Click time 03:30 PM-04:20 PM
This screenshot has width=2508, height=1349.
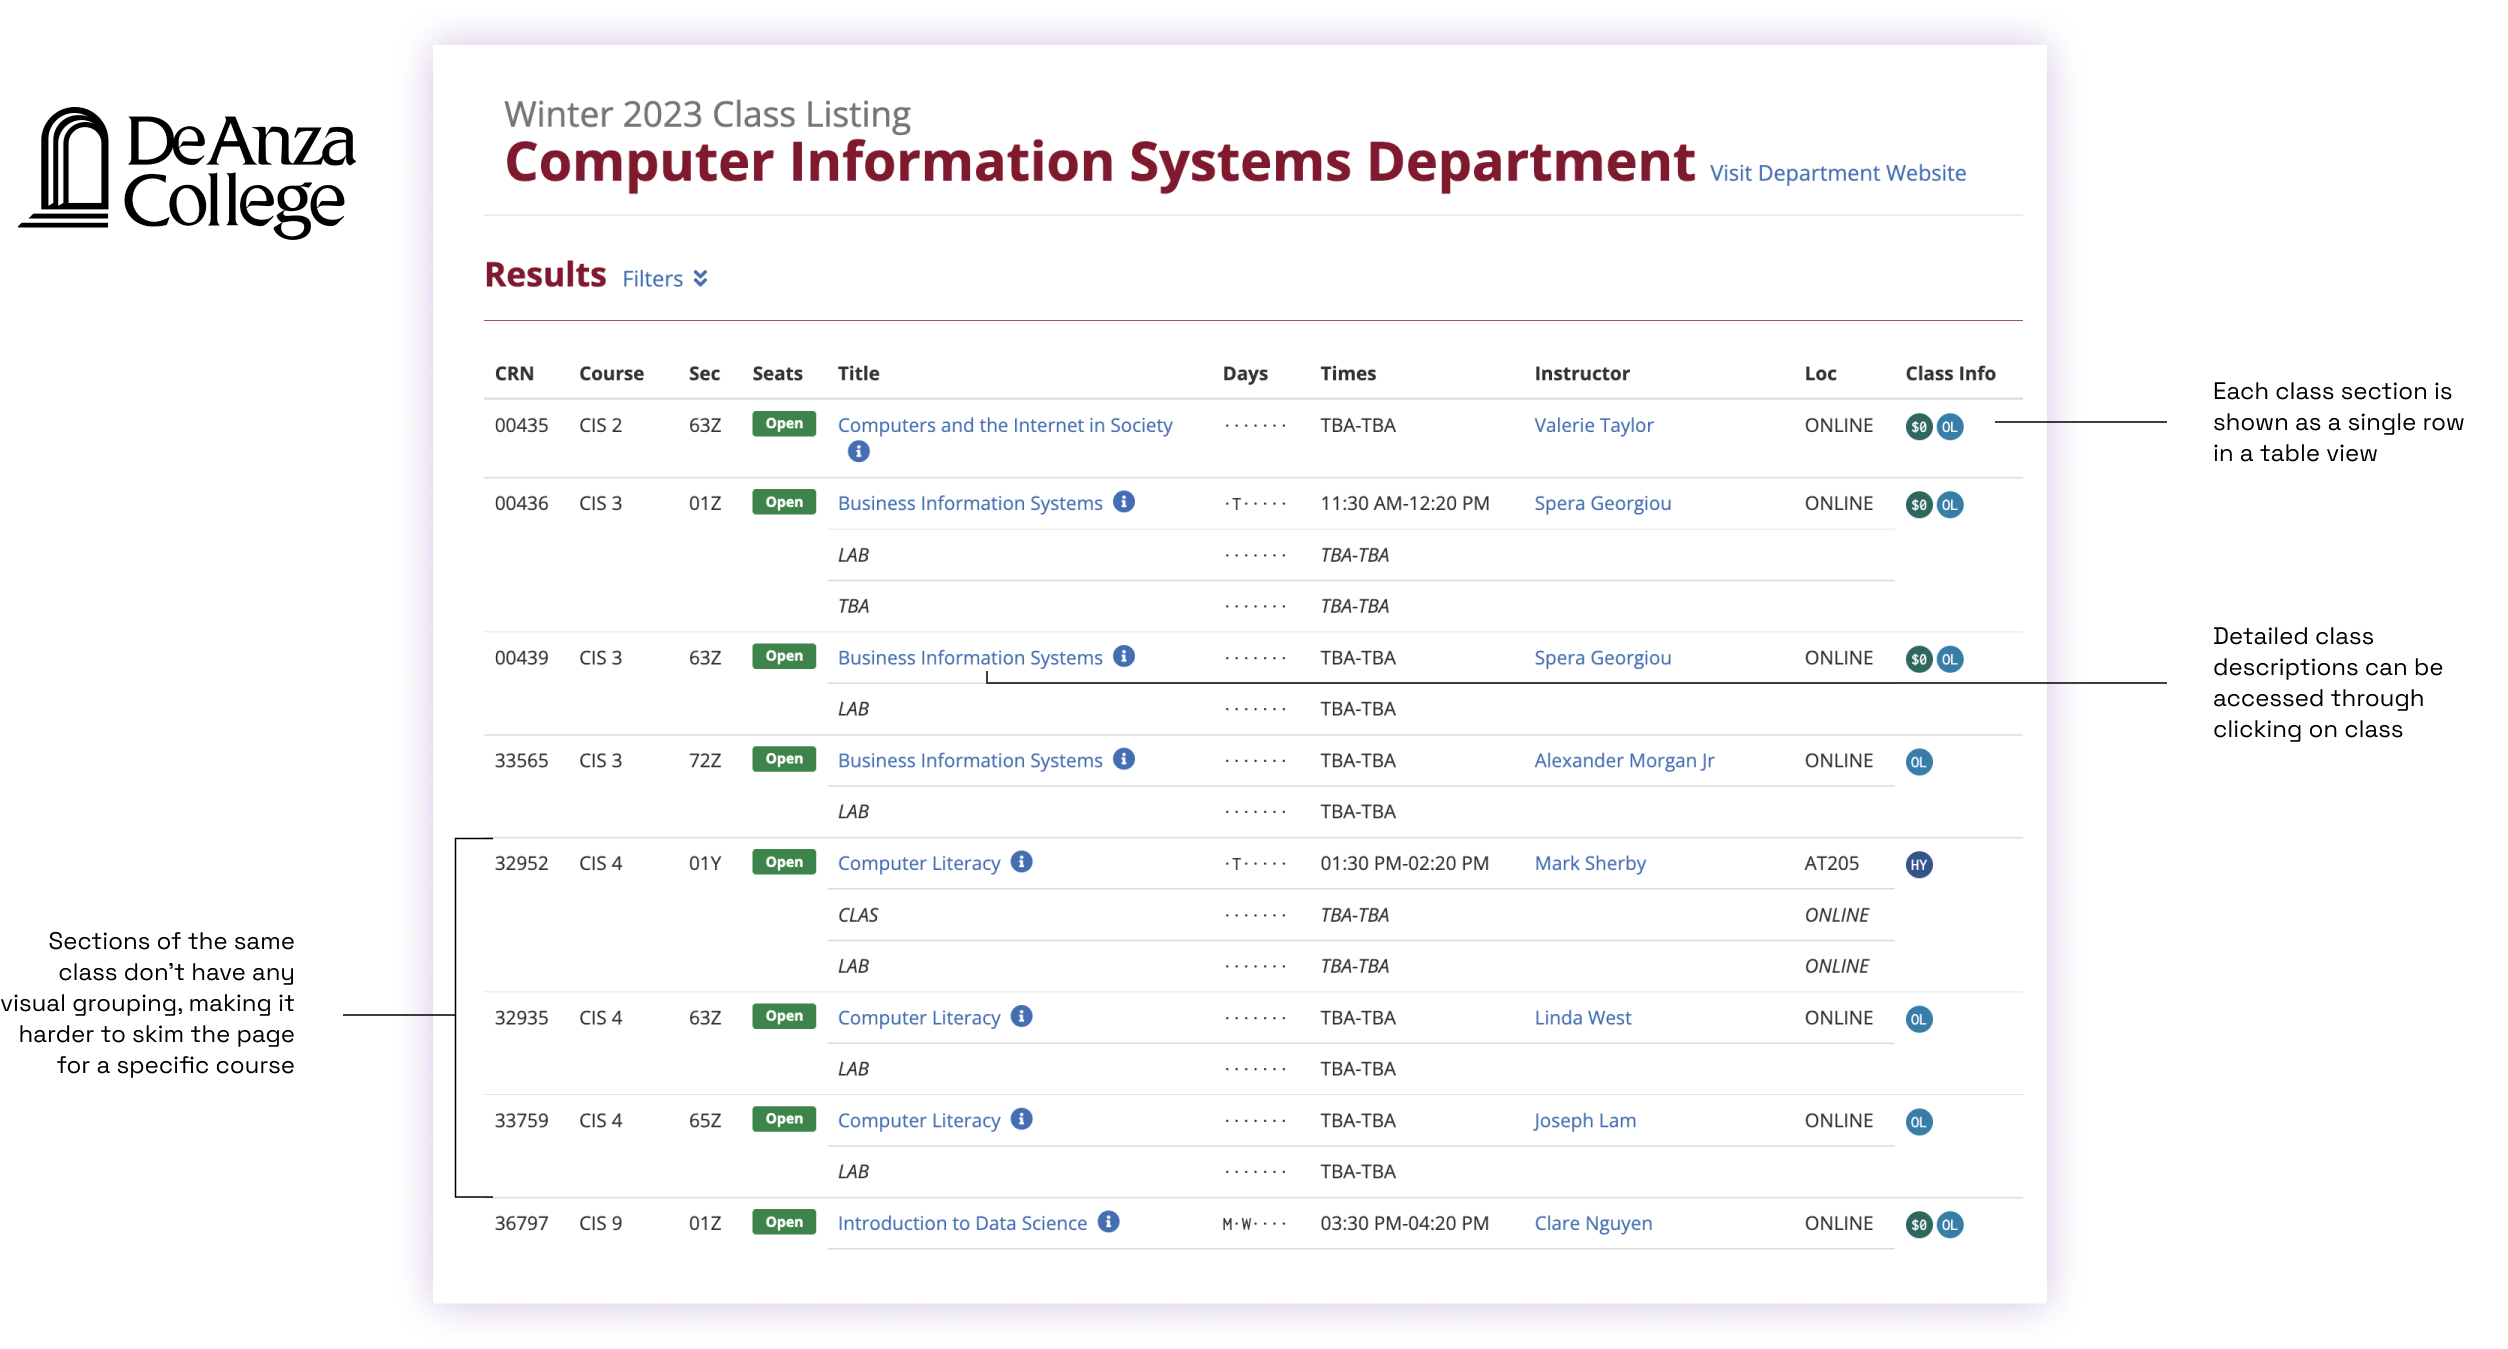click(x=1404, y=1223)
